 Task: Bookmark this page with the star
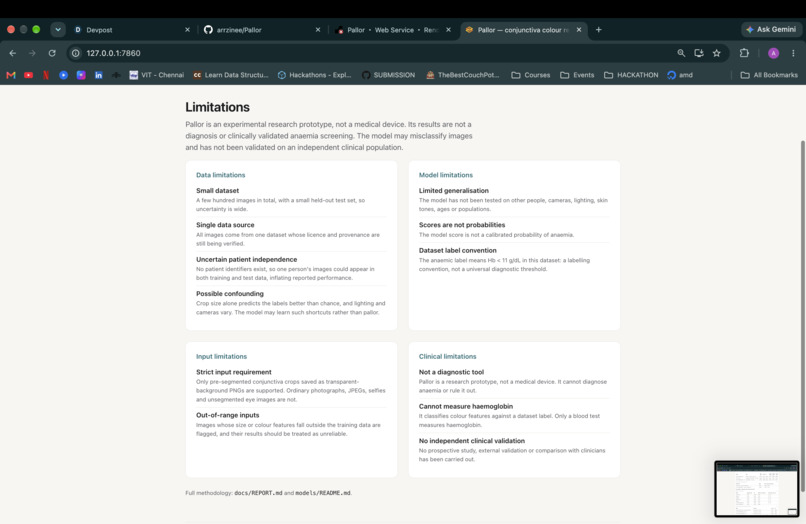pyautogui.click(x=717, y=53)
